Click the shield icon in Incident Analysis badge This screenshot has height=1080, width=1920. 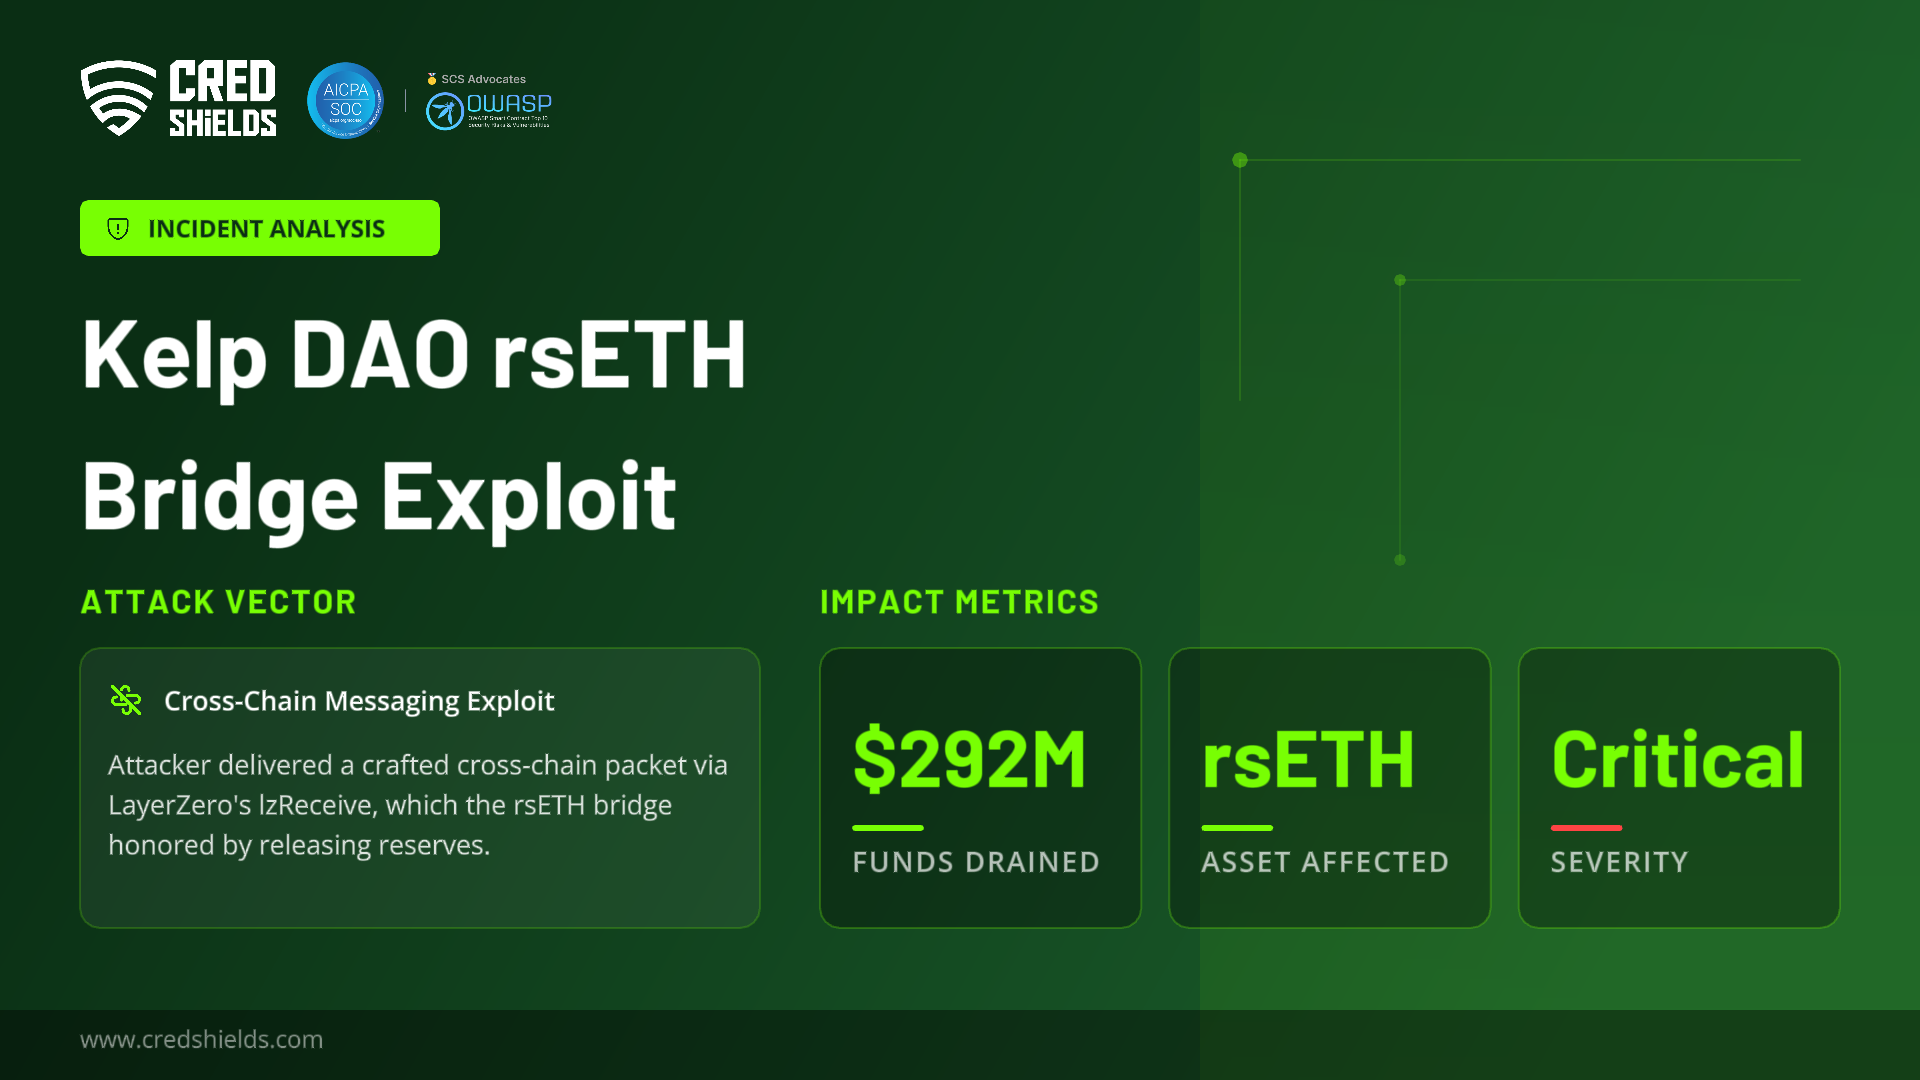119,228
